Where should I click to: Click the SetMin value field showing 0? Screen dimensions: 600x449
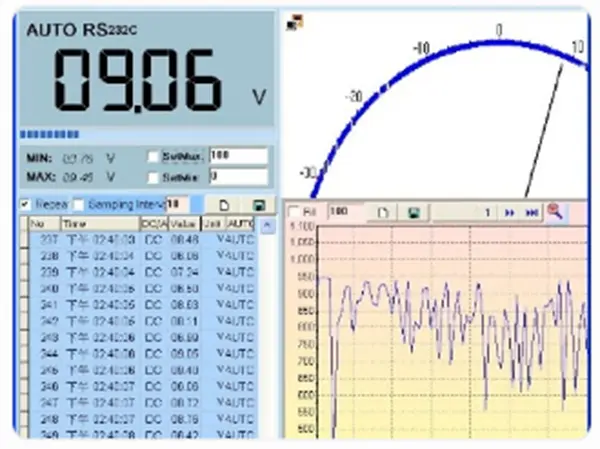(239, 177)
